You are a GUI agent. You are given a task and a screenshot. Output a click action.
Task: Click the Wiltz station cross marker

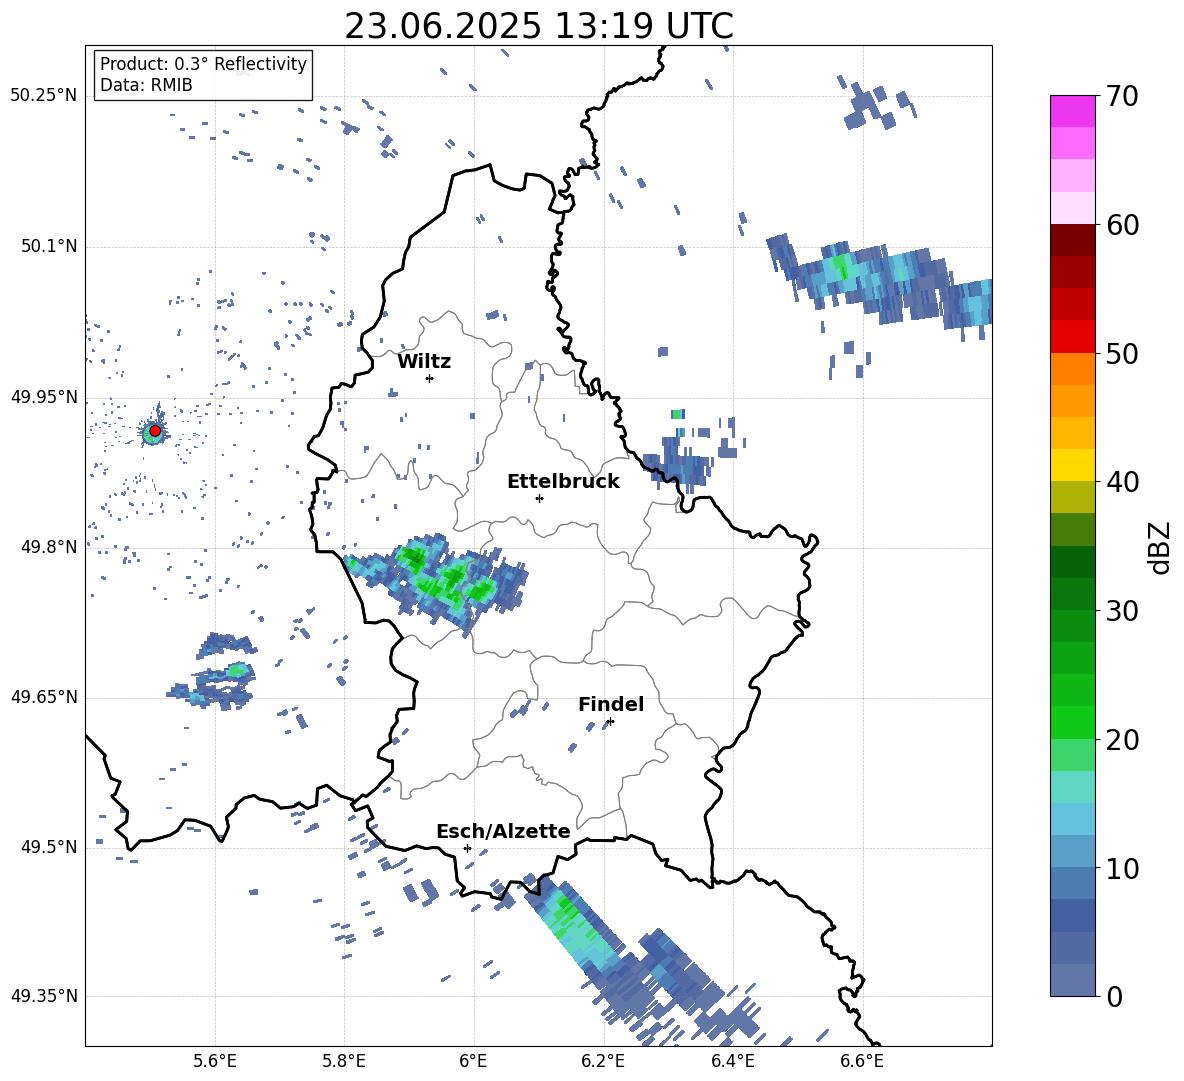coord(430,378)
